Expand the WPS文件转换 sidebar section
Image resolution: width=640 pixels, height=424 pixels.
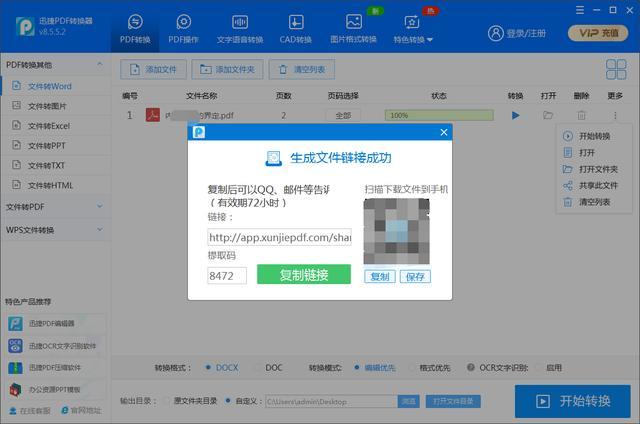tap(54, 230)
